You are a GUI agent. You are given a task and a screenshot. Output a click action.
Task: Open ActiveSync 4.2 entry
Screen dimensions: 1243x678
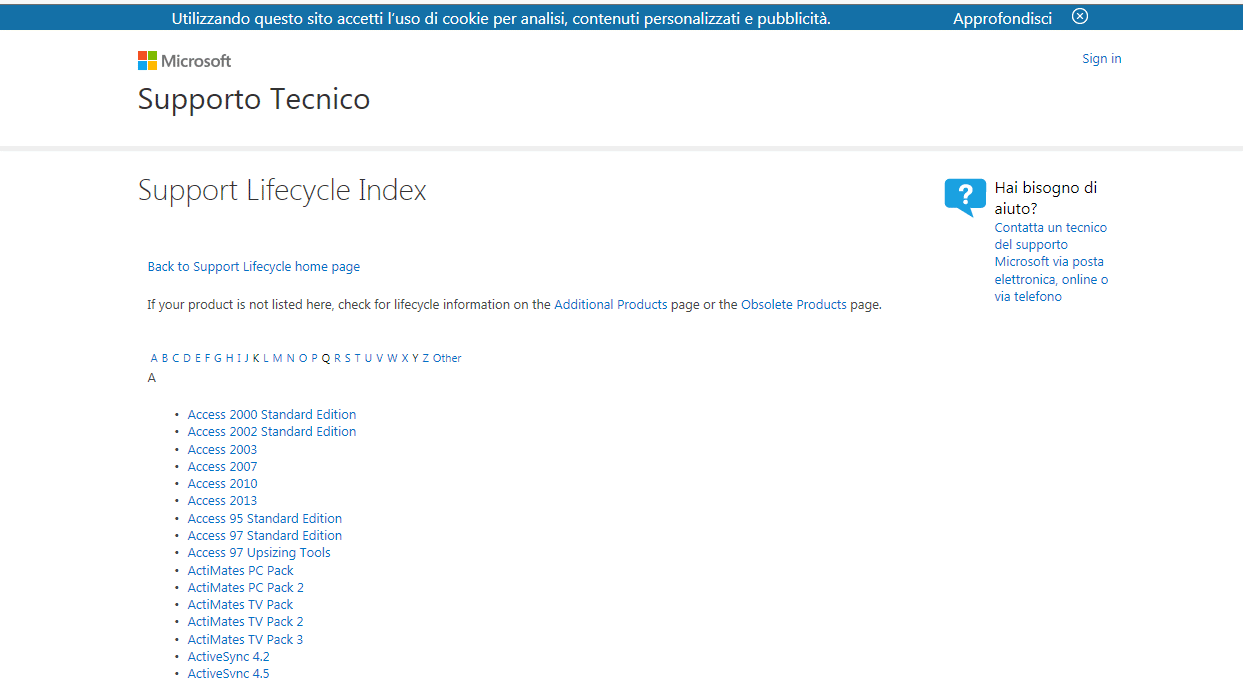[x=228, y=657]
